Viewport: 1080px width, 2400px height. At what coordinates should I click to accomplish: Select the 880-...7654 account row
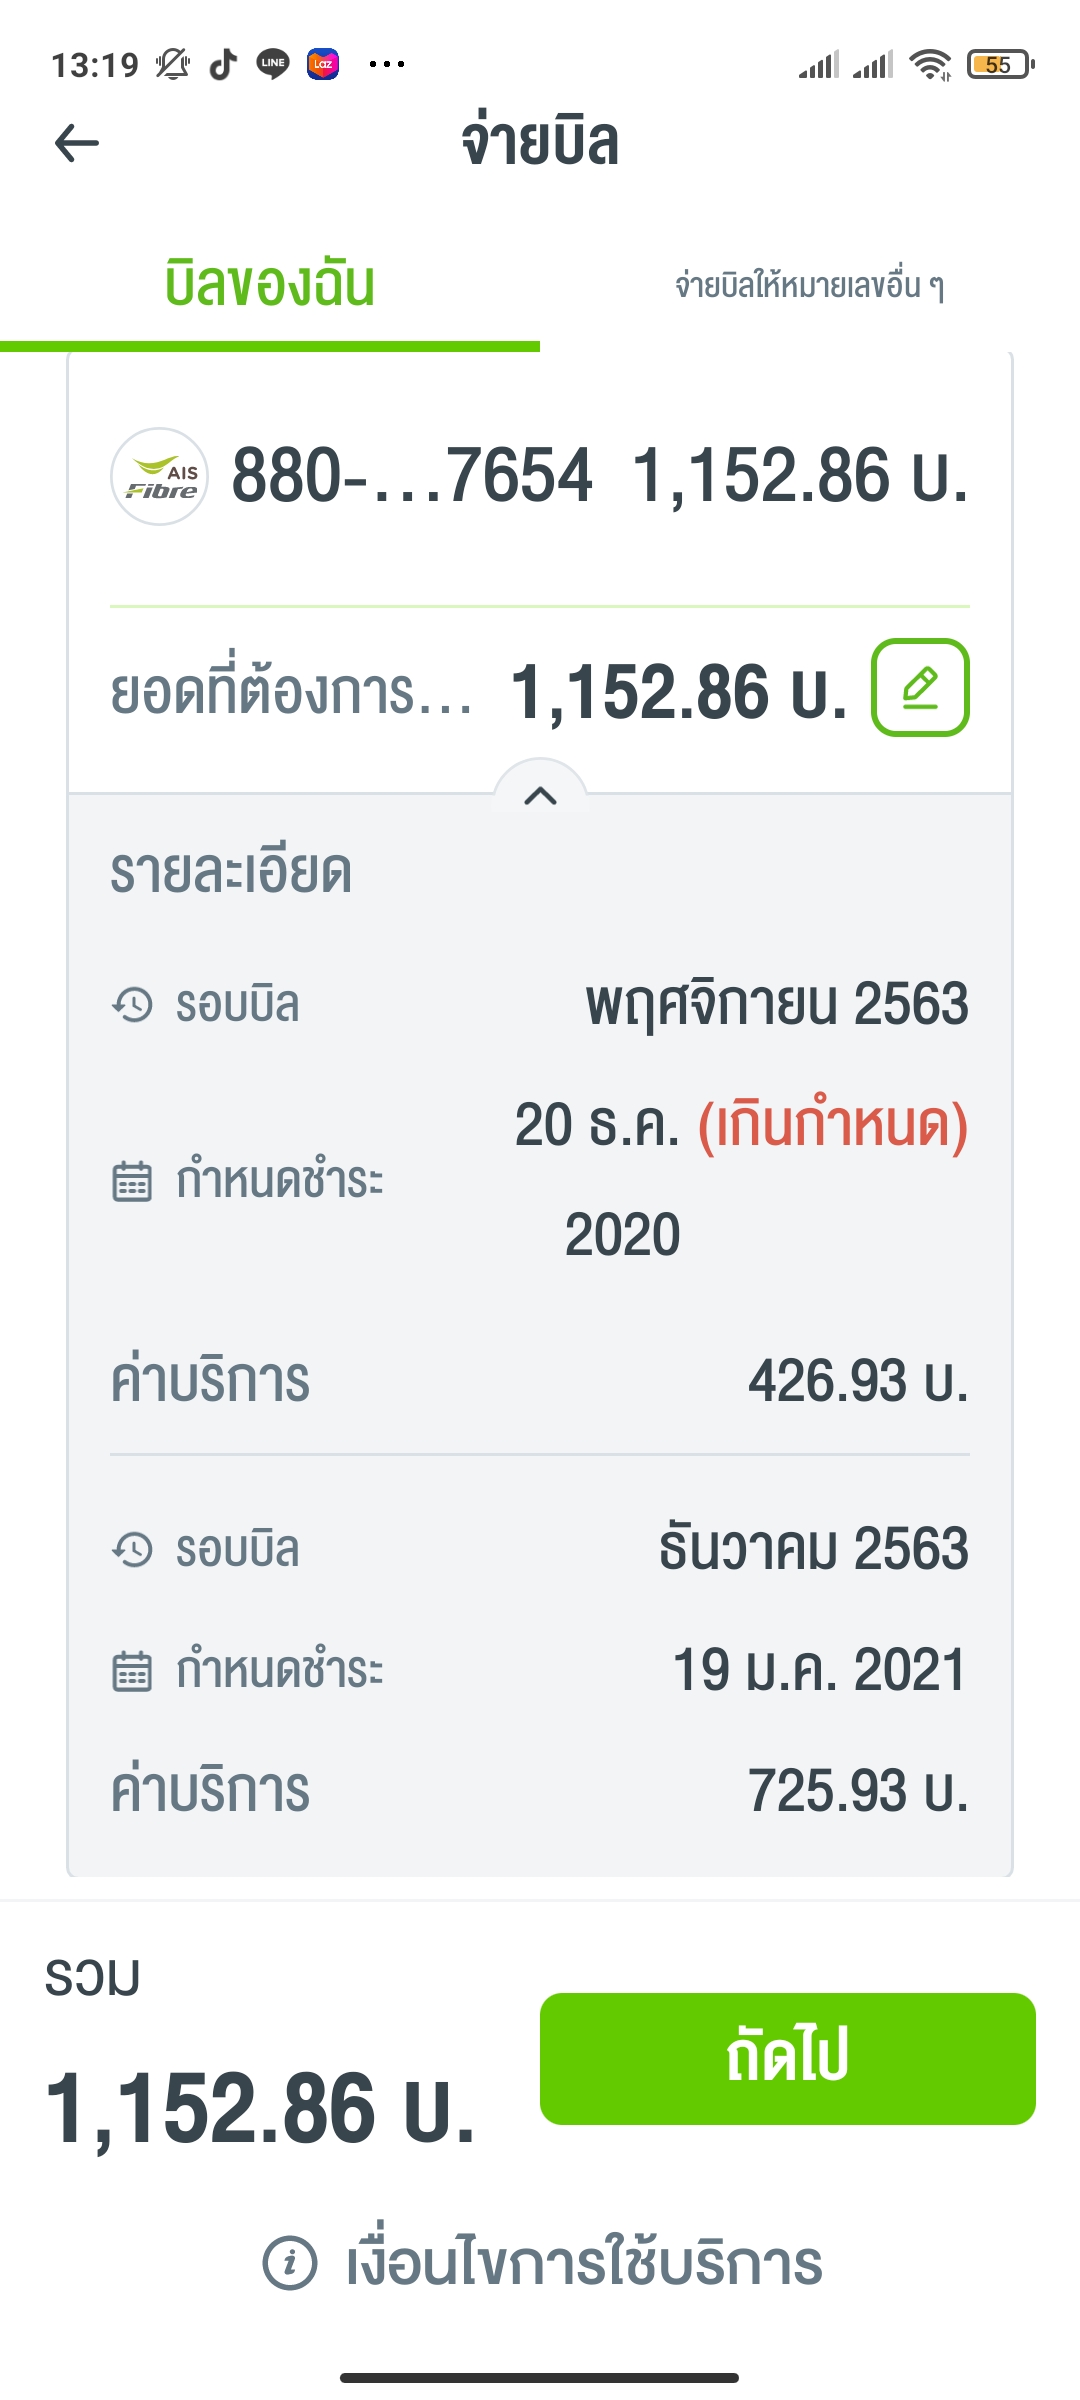(540, 477)
